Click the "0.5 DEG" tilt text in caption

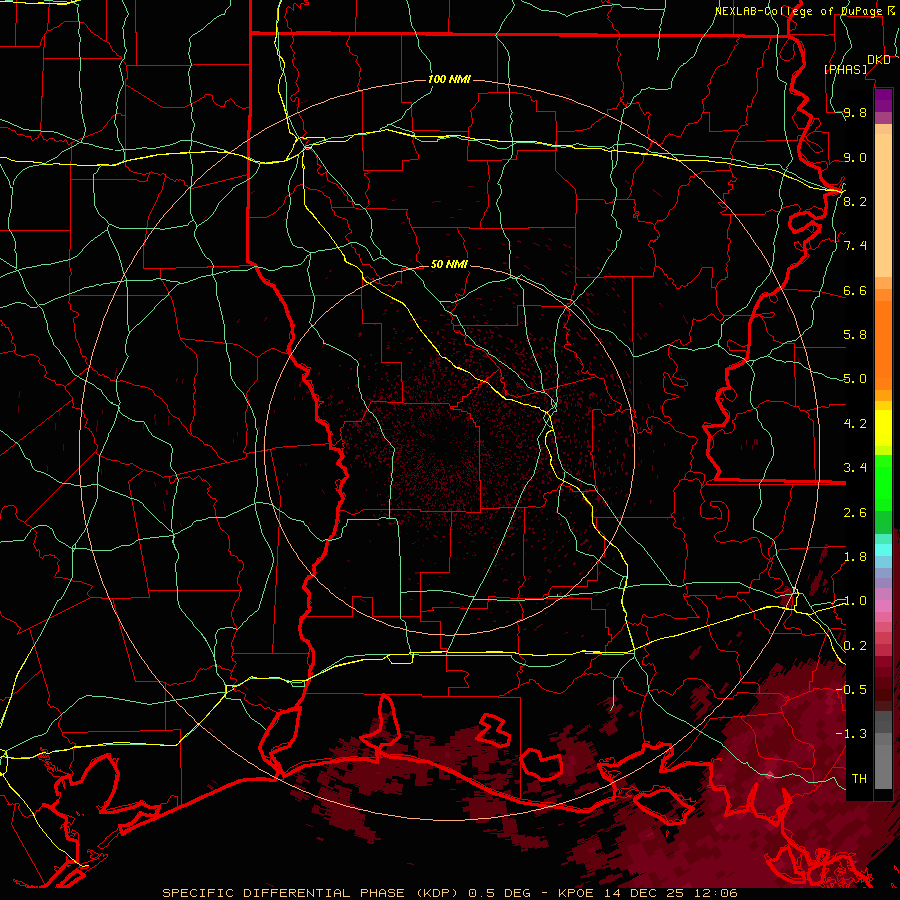pos(500,893)
